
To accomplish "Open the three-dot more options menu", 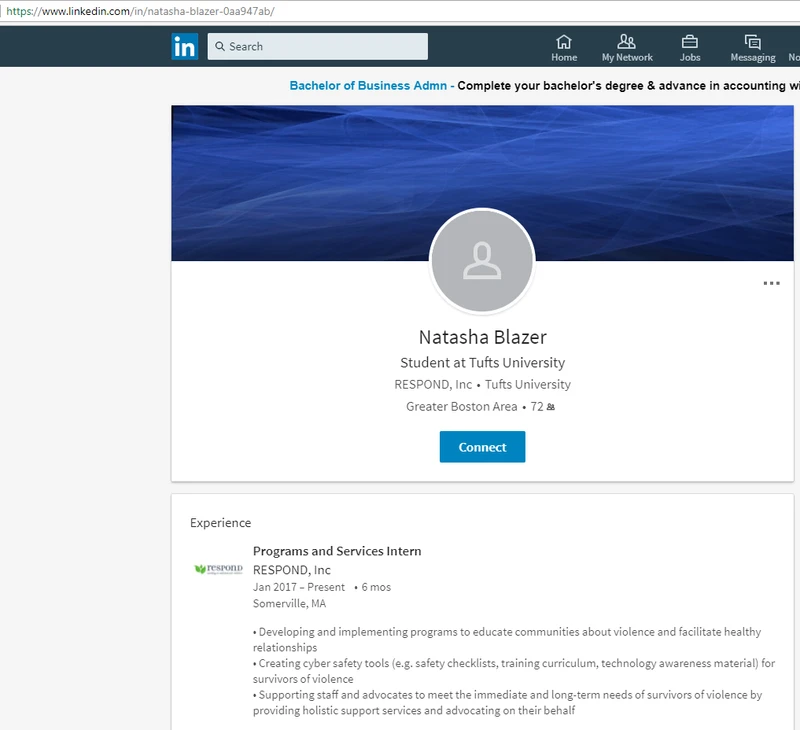I will (x=771, y=283).
